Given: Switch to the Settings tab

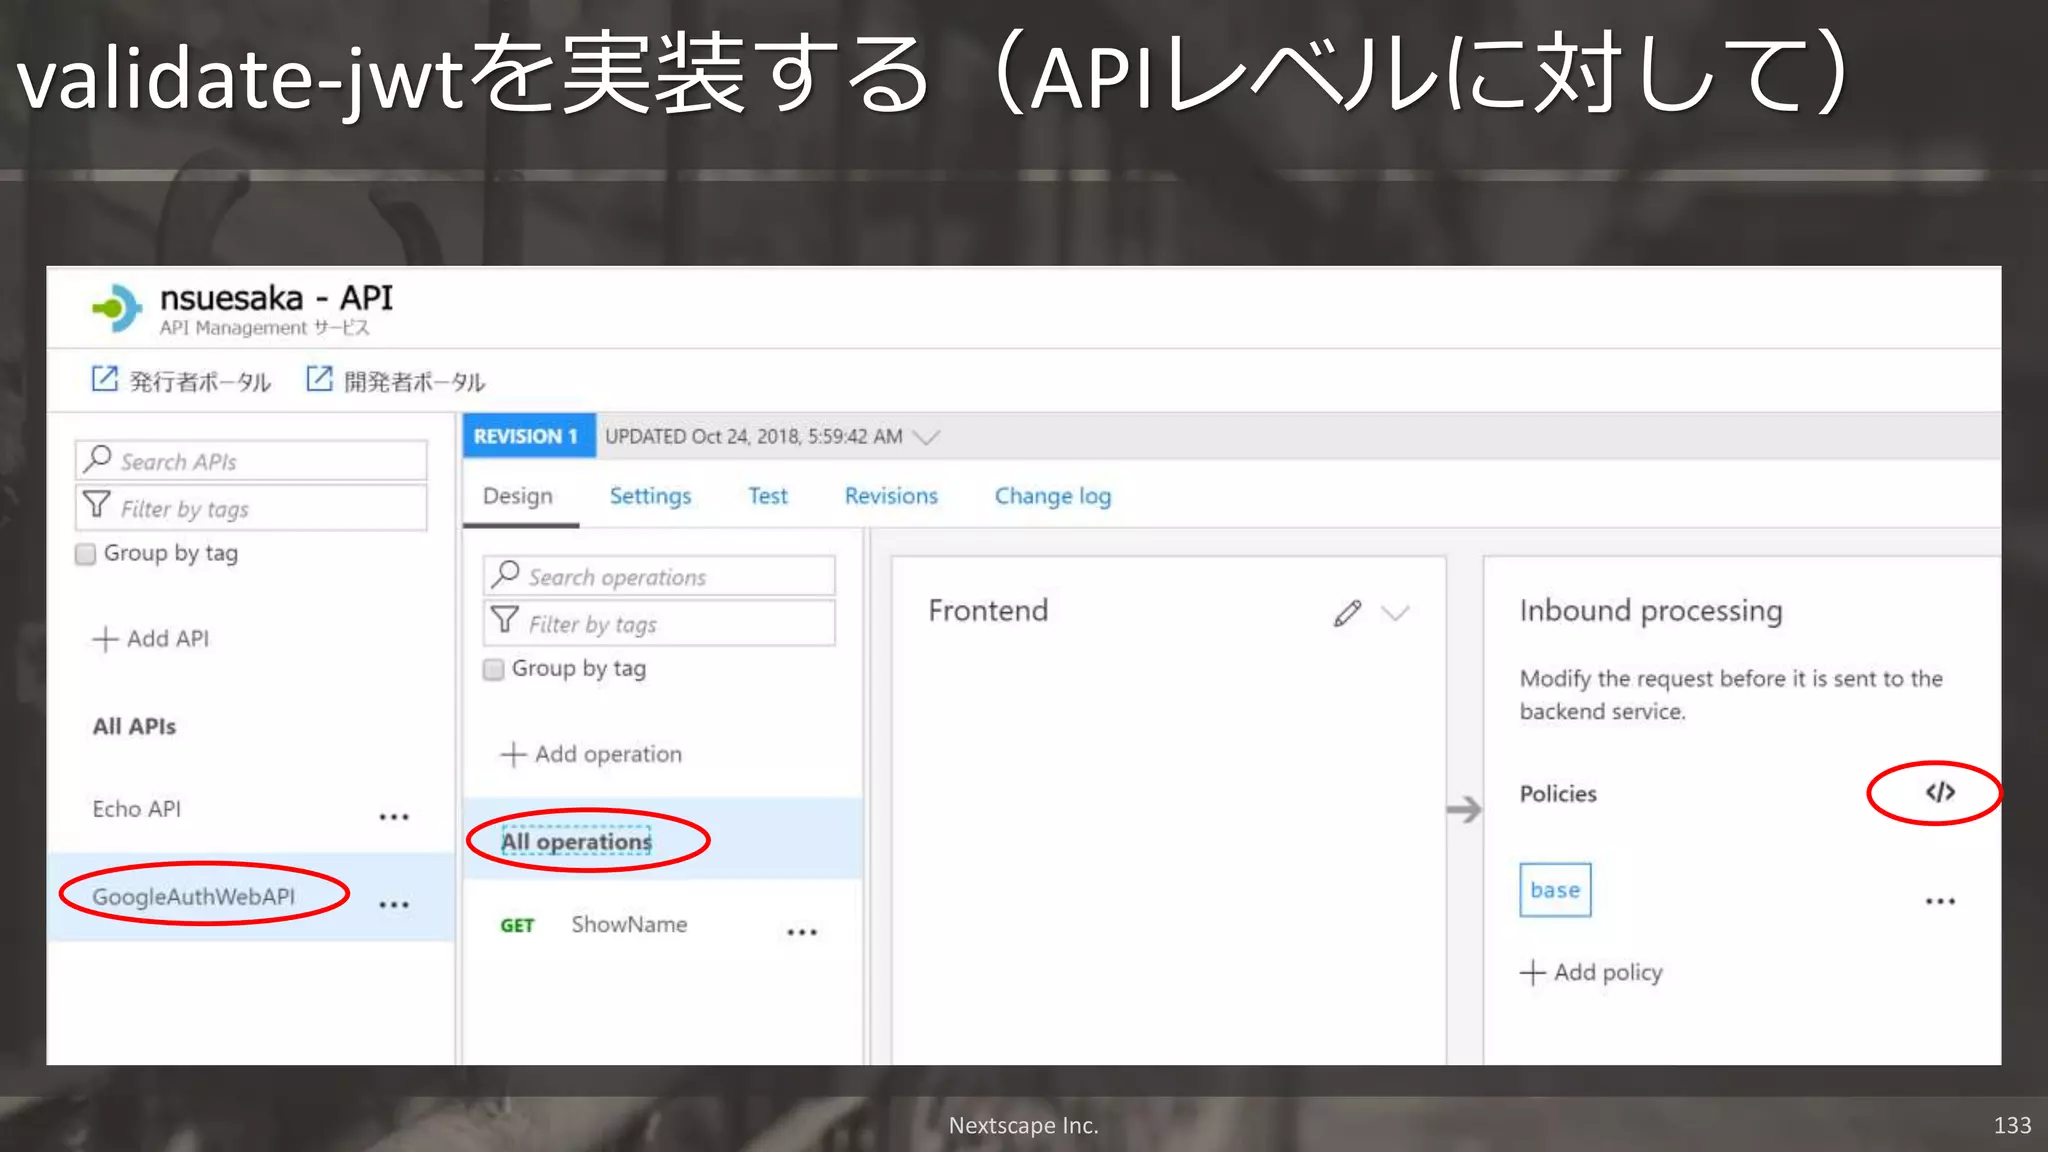Looking at the screenshot, I should 650,496.
